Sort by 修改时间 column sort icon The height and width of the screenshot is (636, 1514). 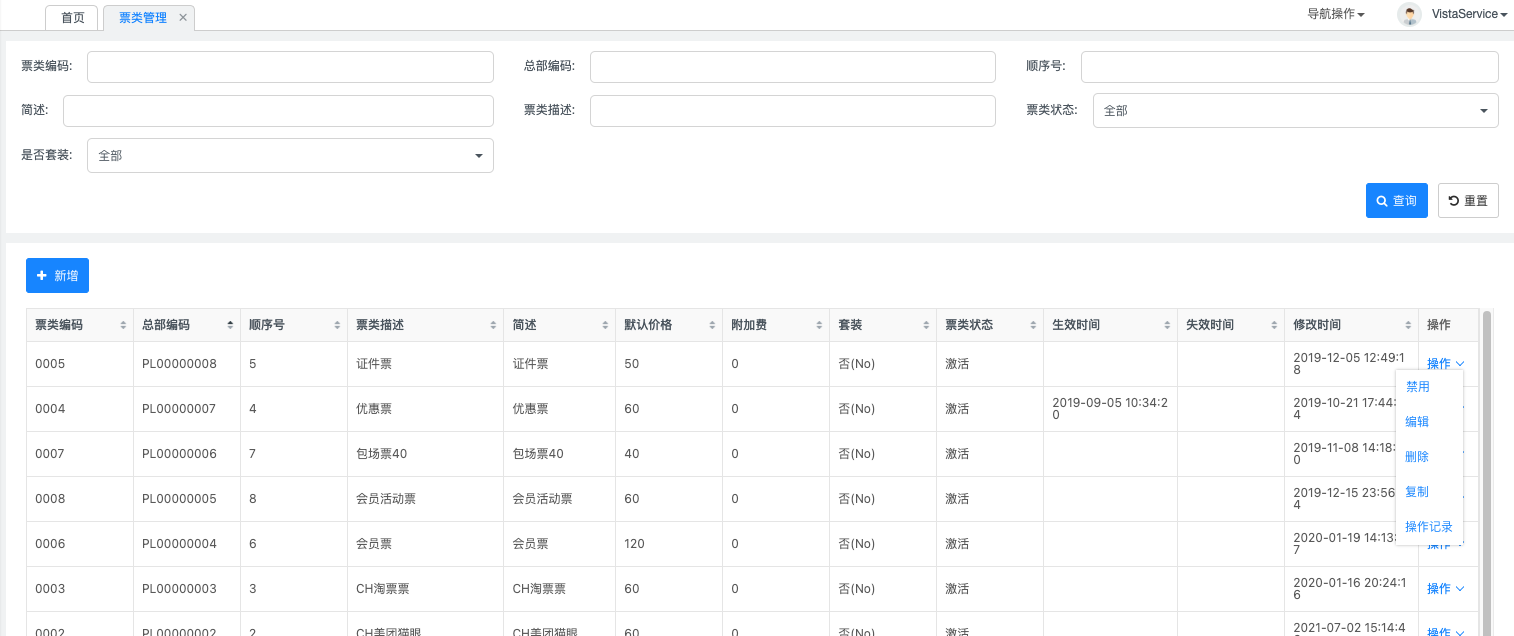point(1407,326)
